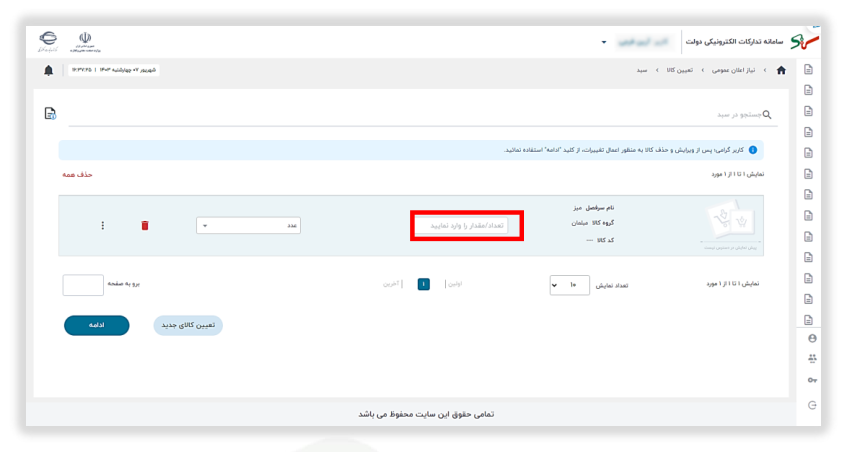The height and width of the screenshot is (452, 847).
Task: Click the red trash icon for the میز item
Action: tap(145, 225)
